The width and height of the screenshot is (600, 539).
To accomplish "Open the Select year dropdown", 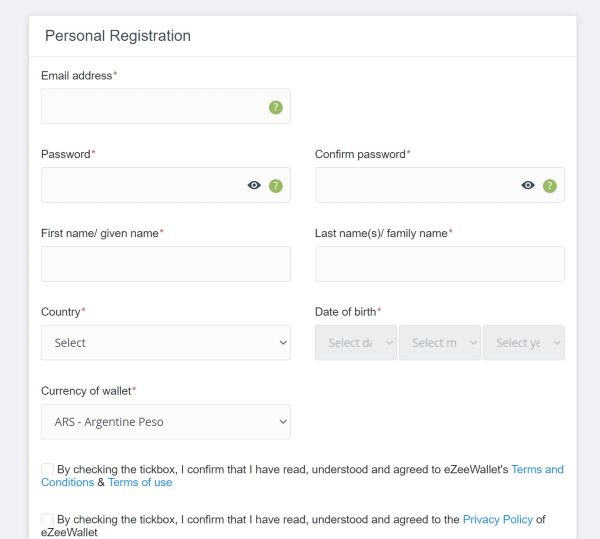I will click(523, 342).
